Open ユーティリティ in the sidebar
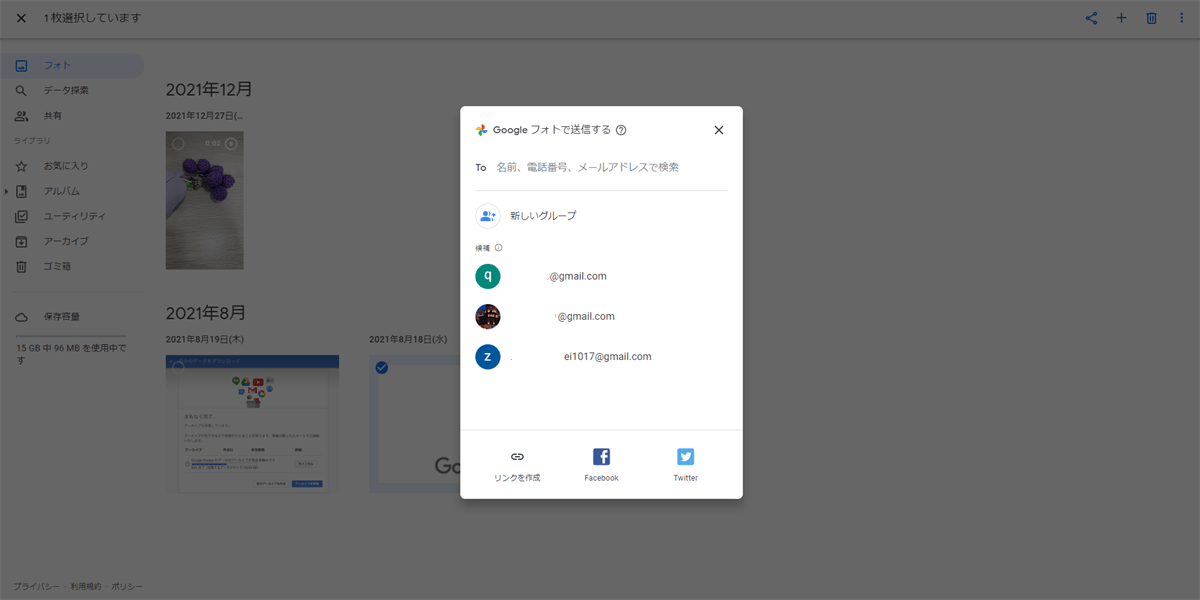The height and width of the screenshot is (600, 1200). 72,216
